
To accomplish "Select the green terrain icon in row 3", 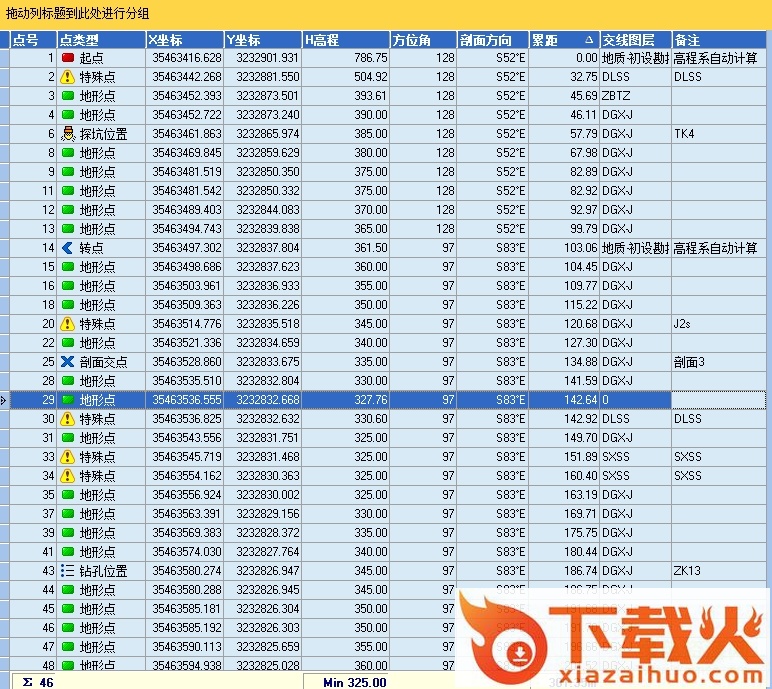I will pos(68,96).
